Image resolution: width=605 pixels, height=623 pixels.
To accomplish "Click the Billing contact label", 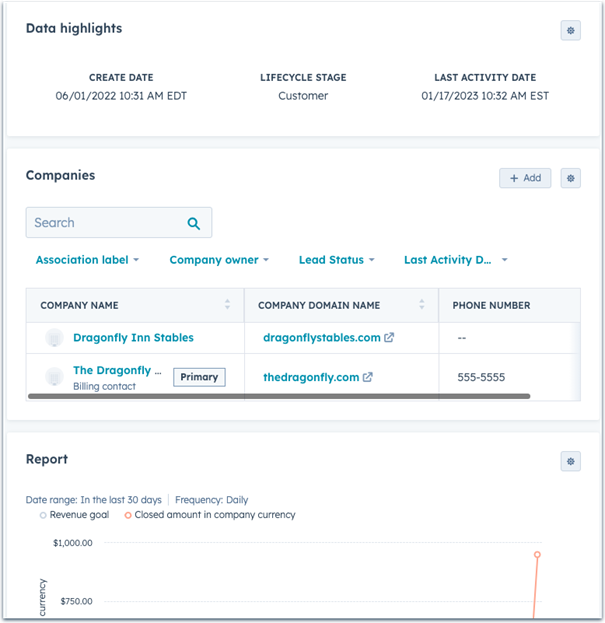I will click(104, 386).
